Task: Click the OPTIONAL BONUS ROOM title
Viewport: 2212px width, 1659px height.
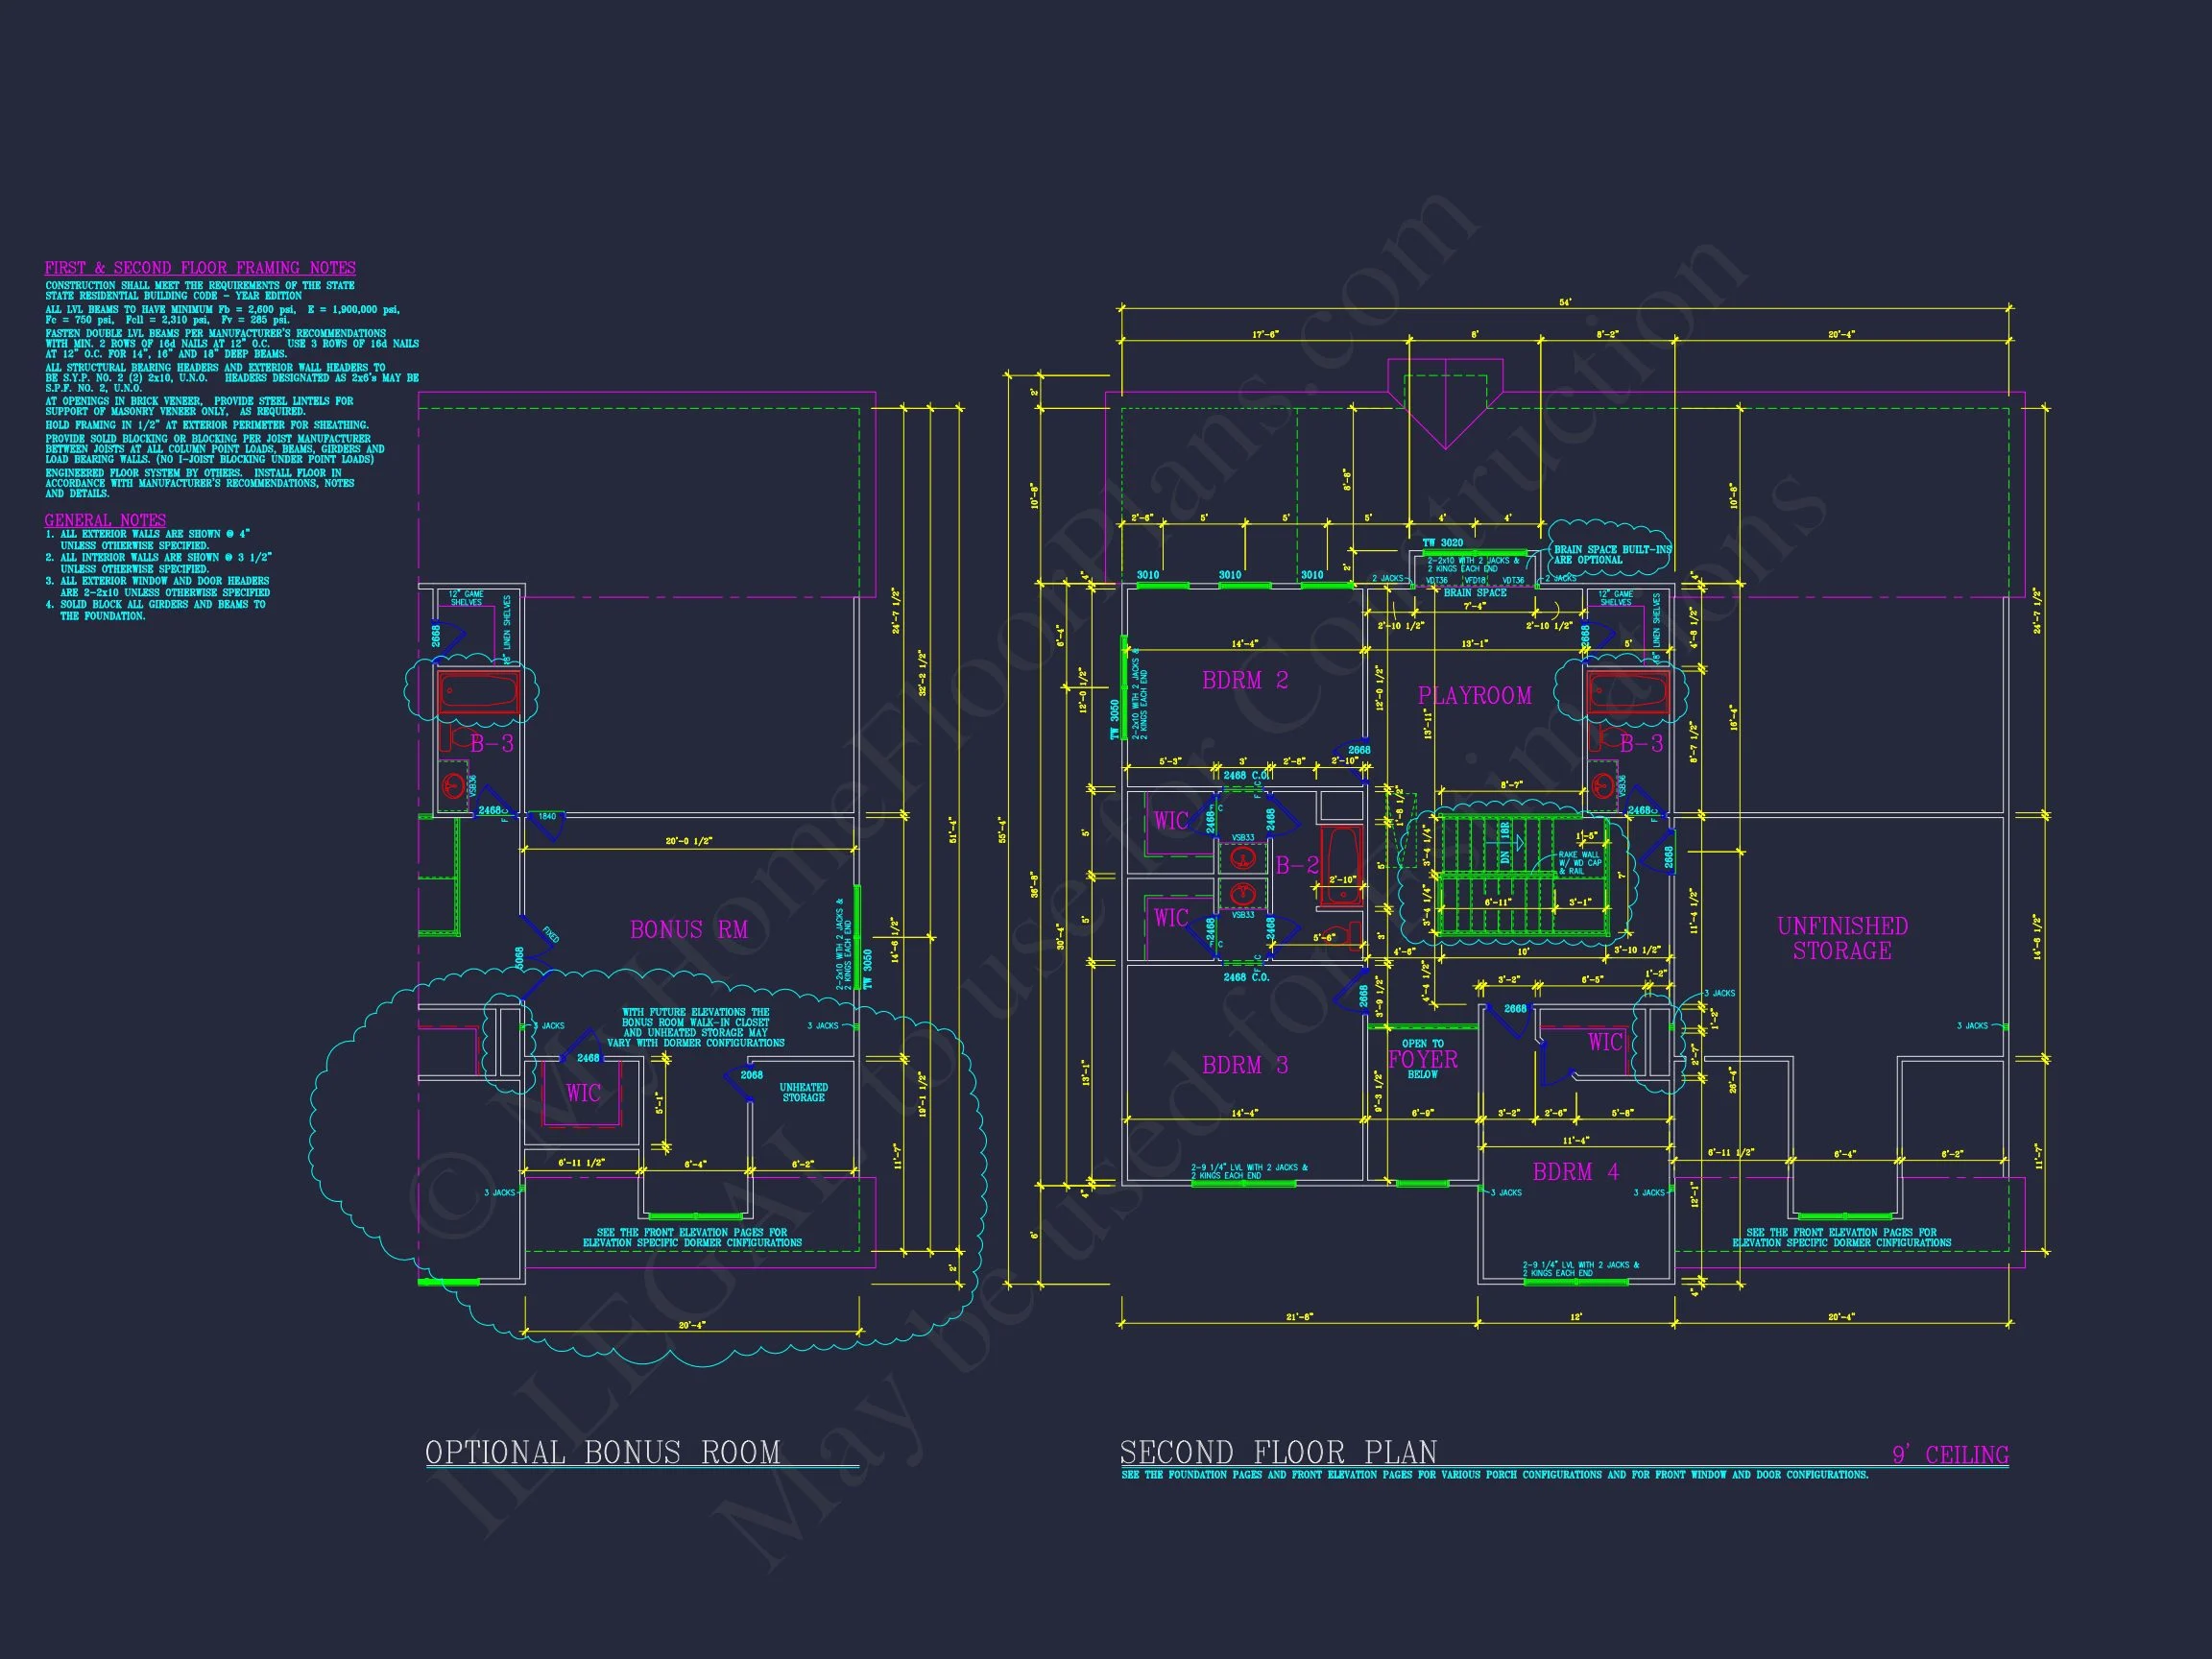Action: point(602,1451)
